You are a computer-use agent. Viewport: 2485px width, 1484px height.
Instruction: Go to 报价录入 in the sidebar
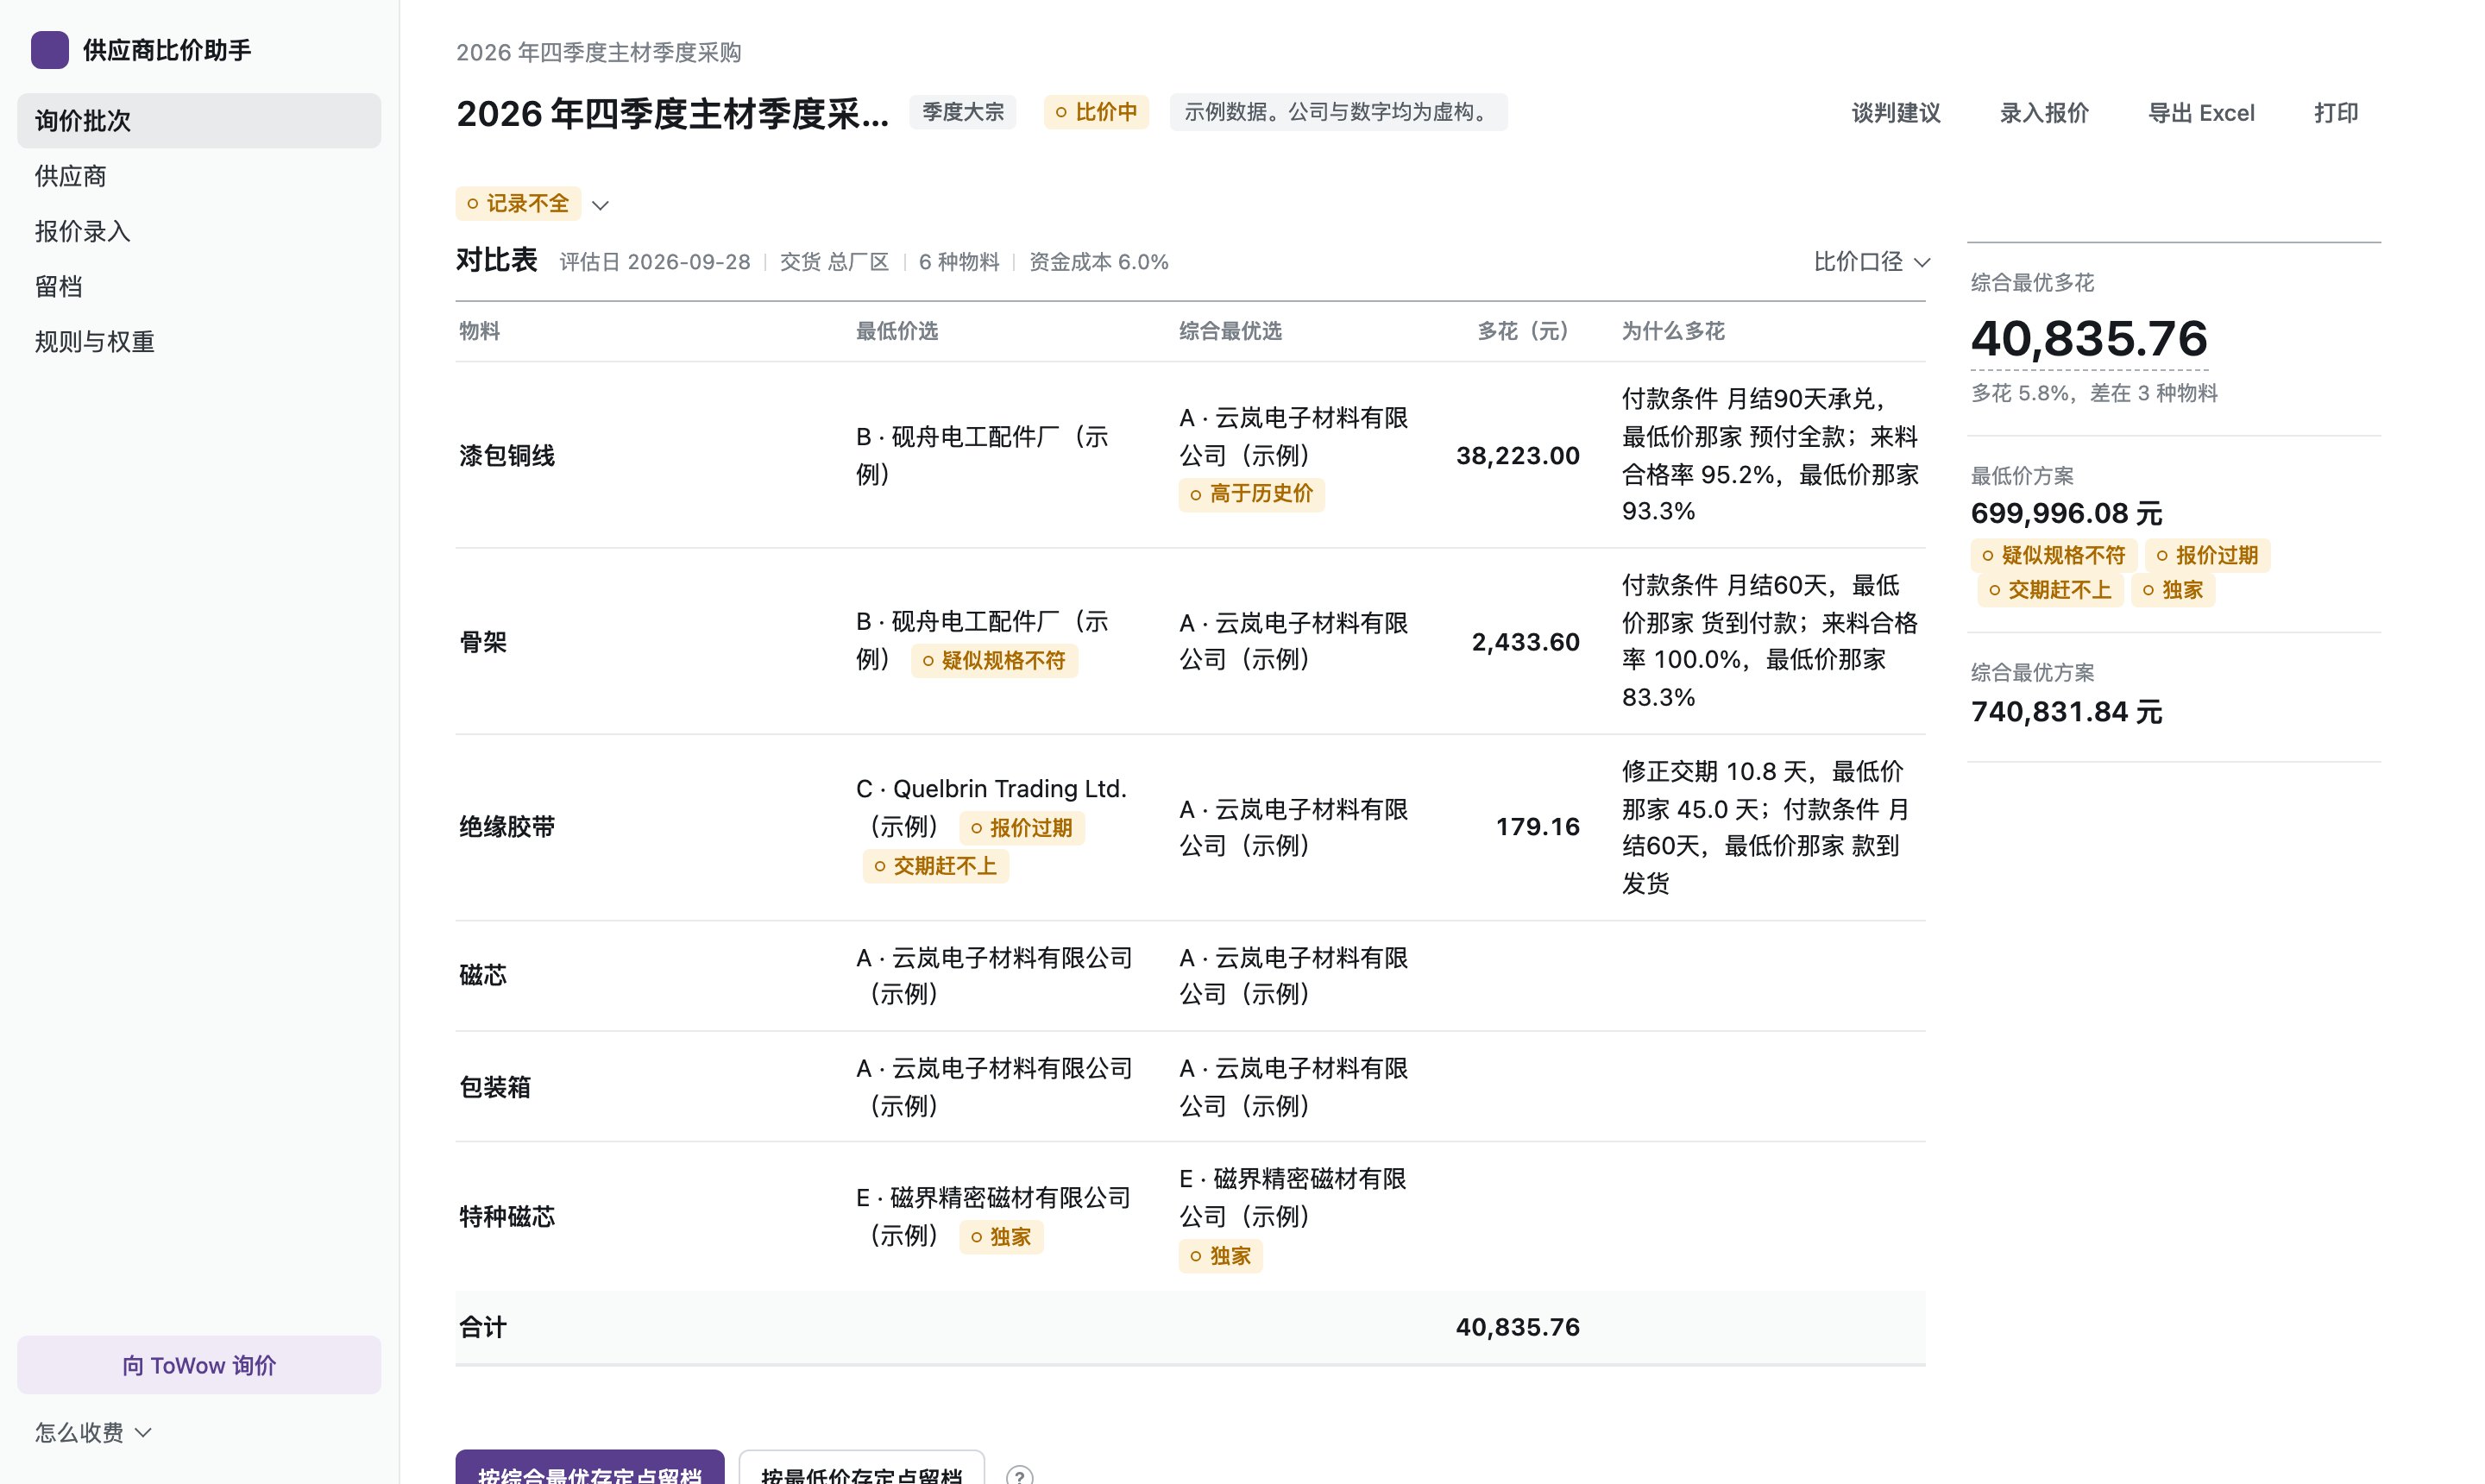[199, 231]
